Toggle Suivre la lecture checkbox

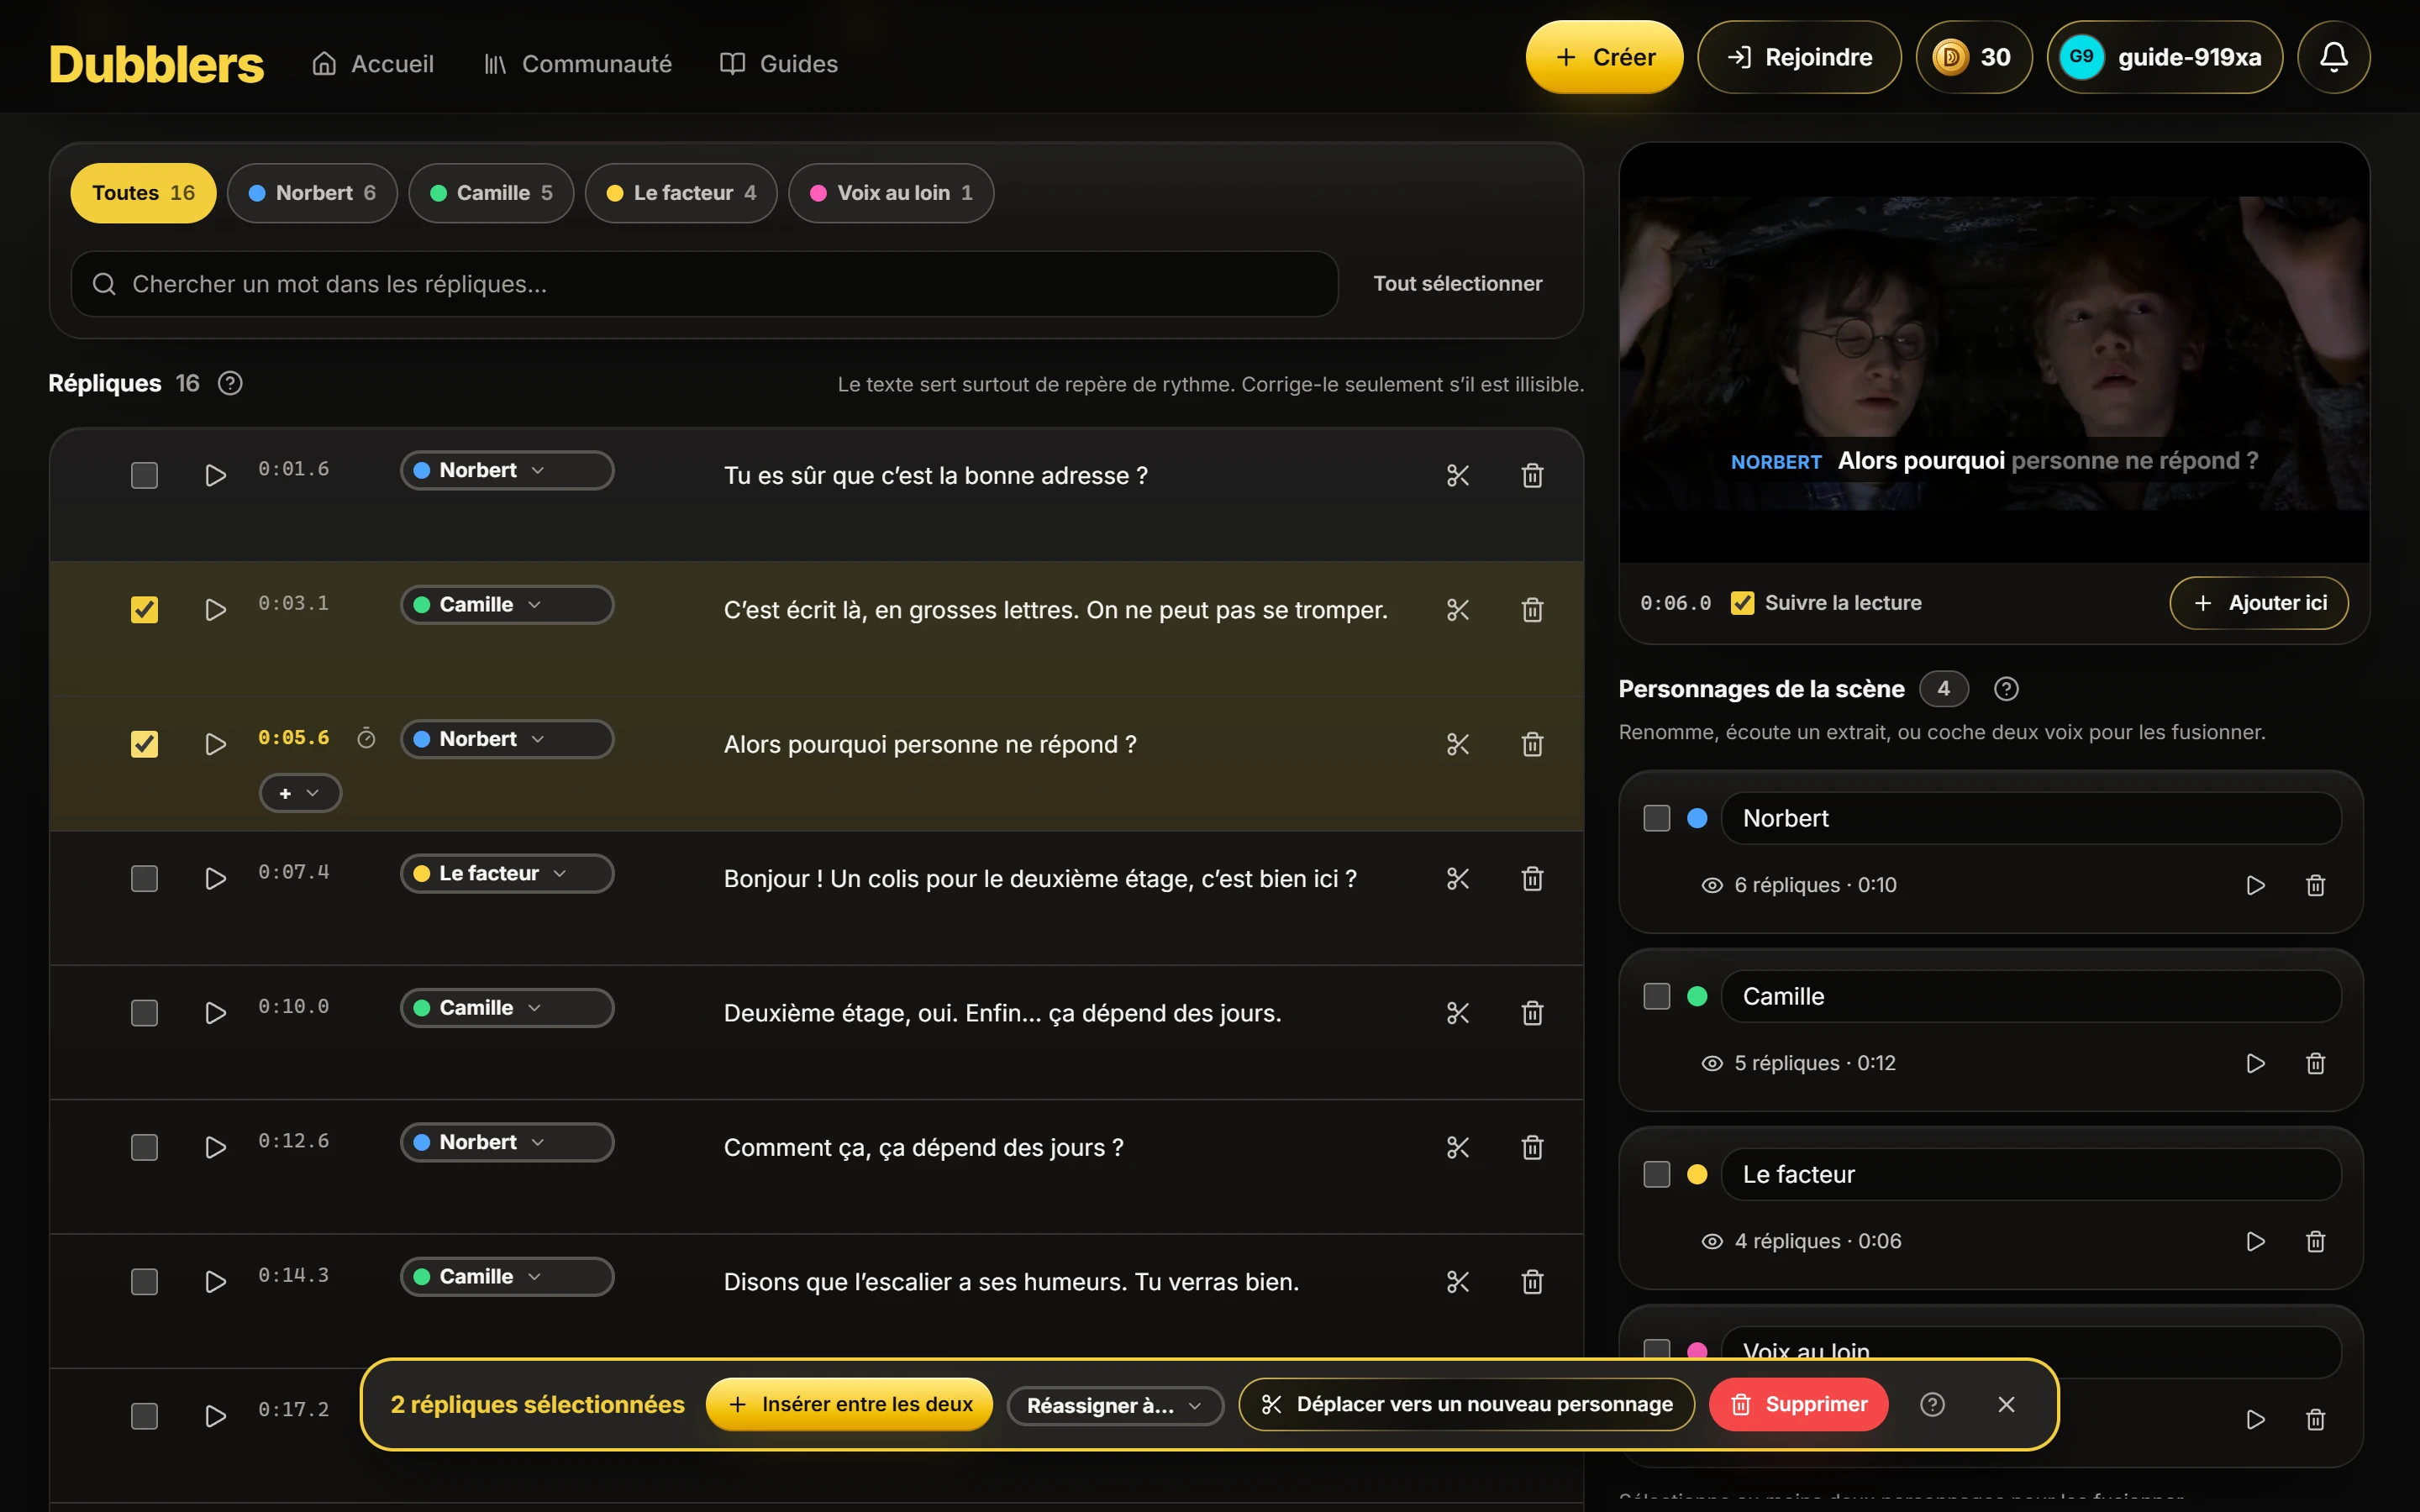click(1742, 603)
